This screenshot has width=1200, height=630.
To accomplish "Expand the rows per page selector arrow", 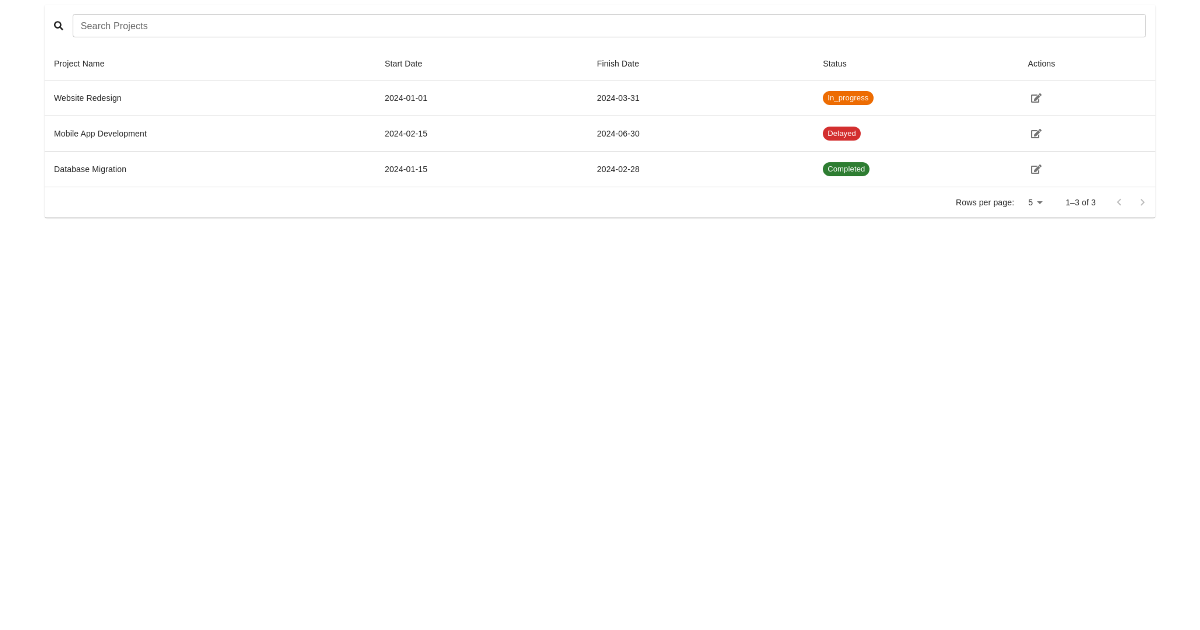I will pyautogui.click(x=1040, y=202).
